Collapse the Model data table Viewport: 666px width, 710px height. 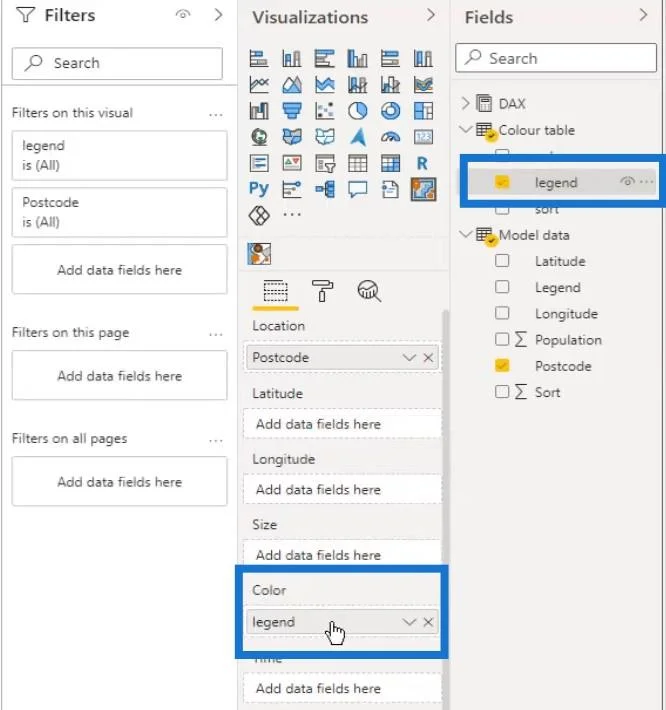(x=465, y=234)
